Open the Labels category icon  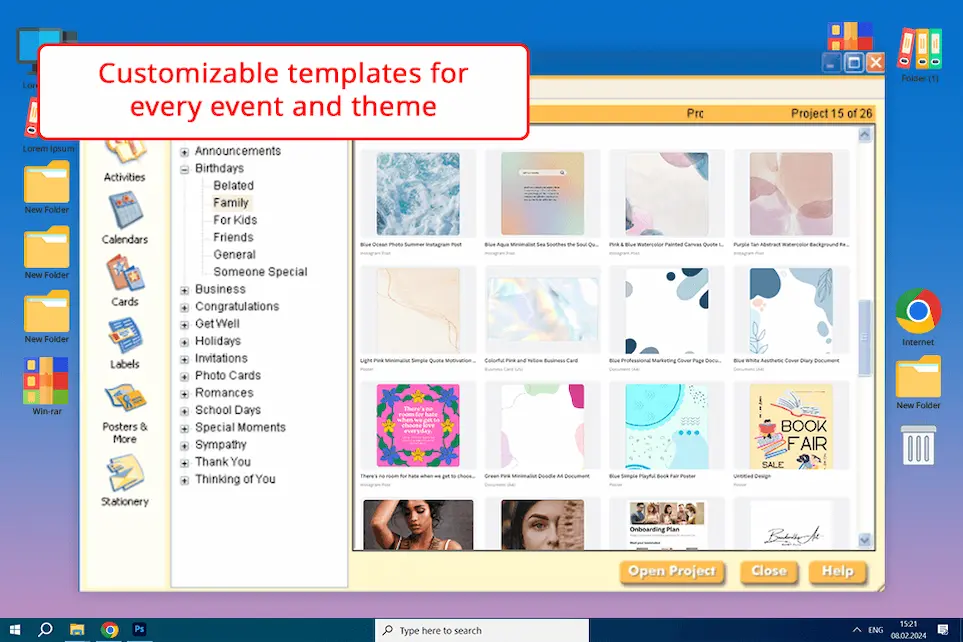125,336
